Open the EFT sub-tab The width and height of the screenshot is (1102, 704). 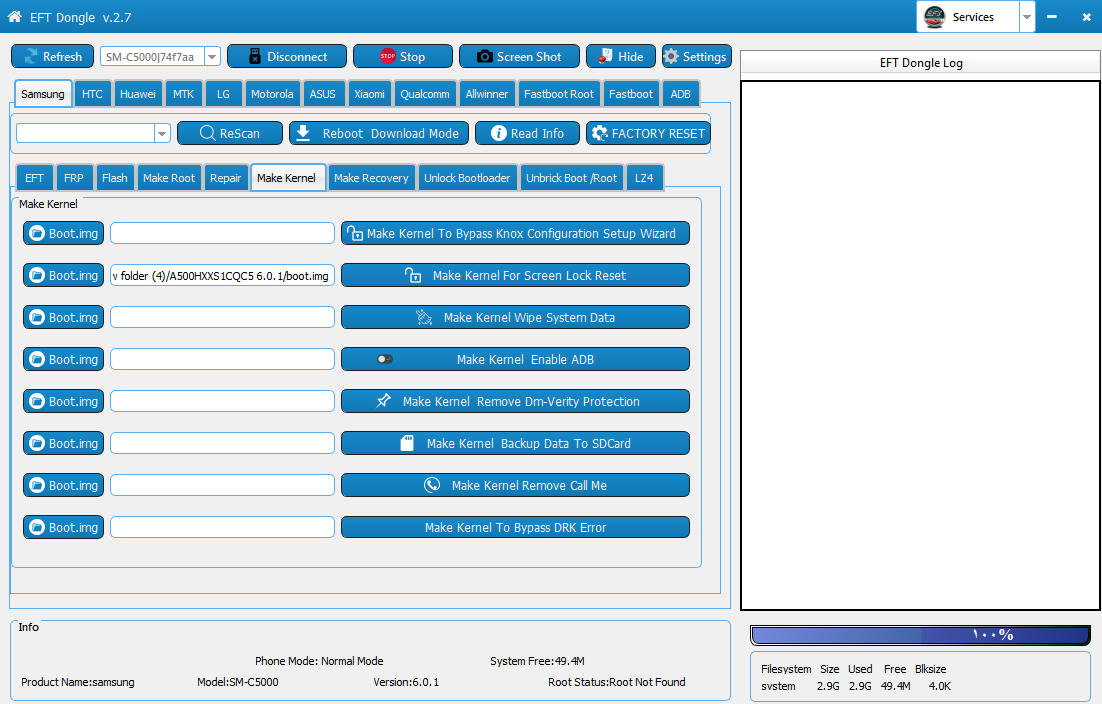[x=34, y=178]
